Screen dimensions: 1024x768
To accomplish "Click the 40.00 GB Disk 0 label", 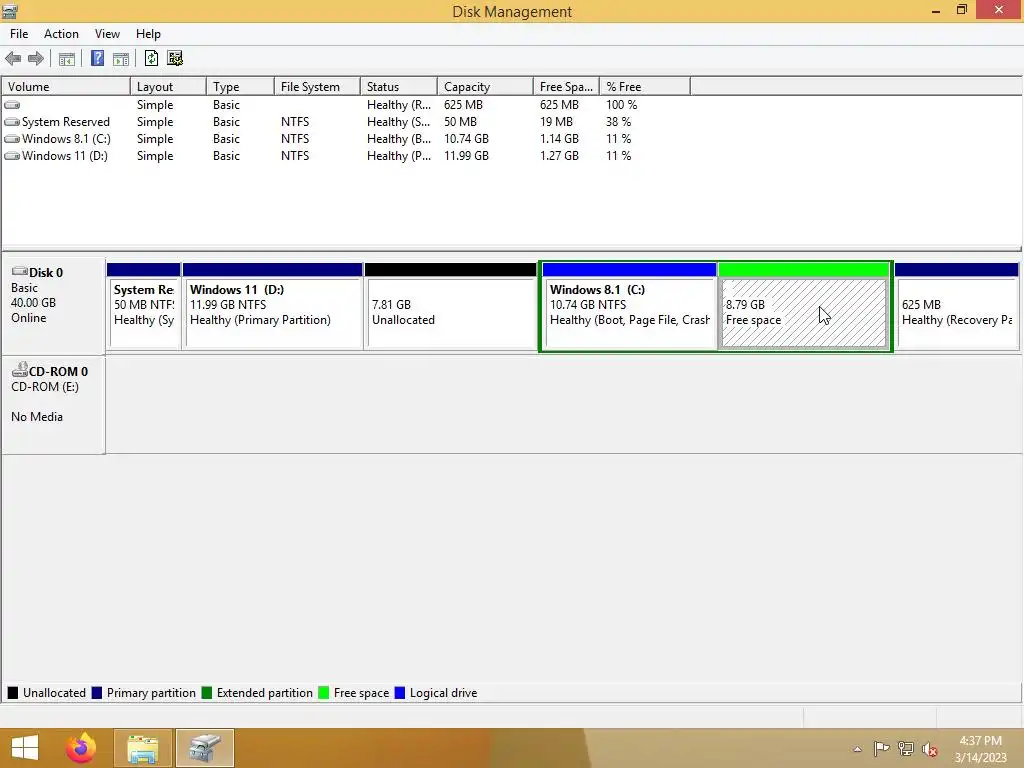I will [x=33, y=302].
